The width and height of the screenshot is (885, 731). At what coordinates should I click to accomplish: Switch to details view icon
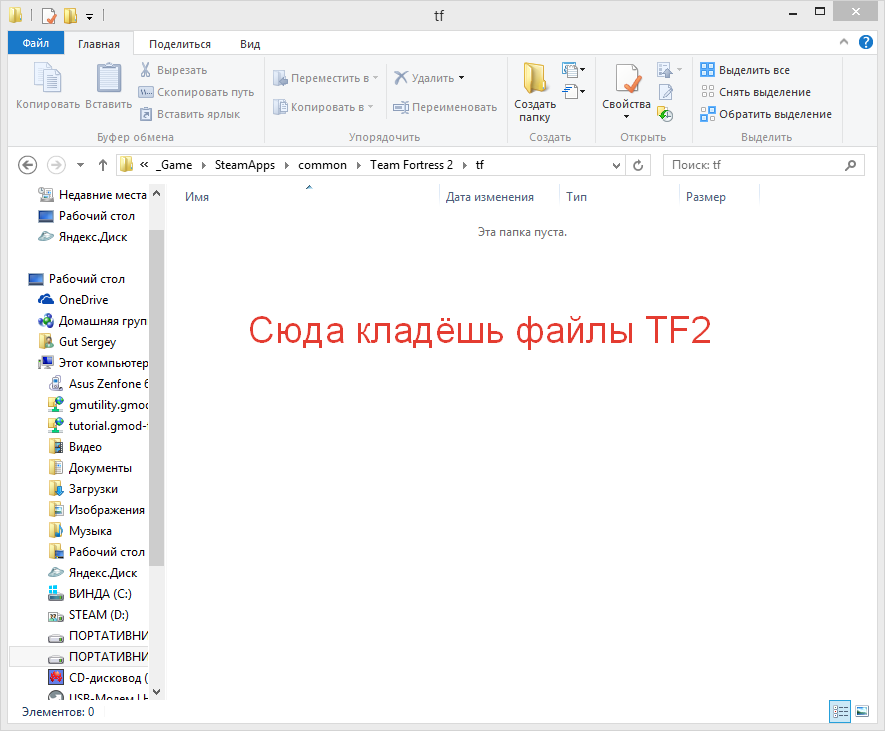coord(840,711)
